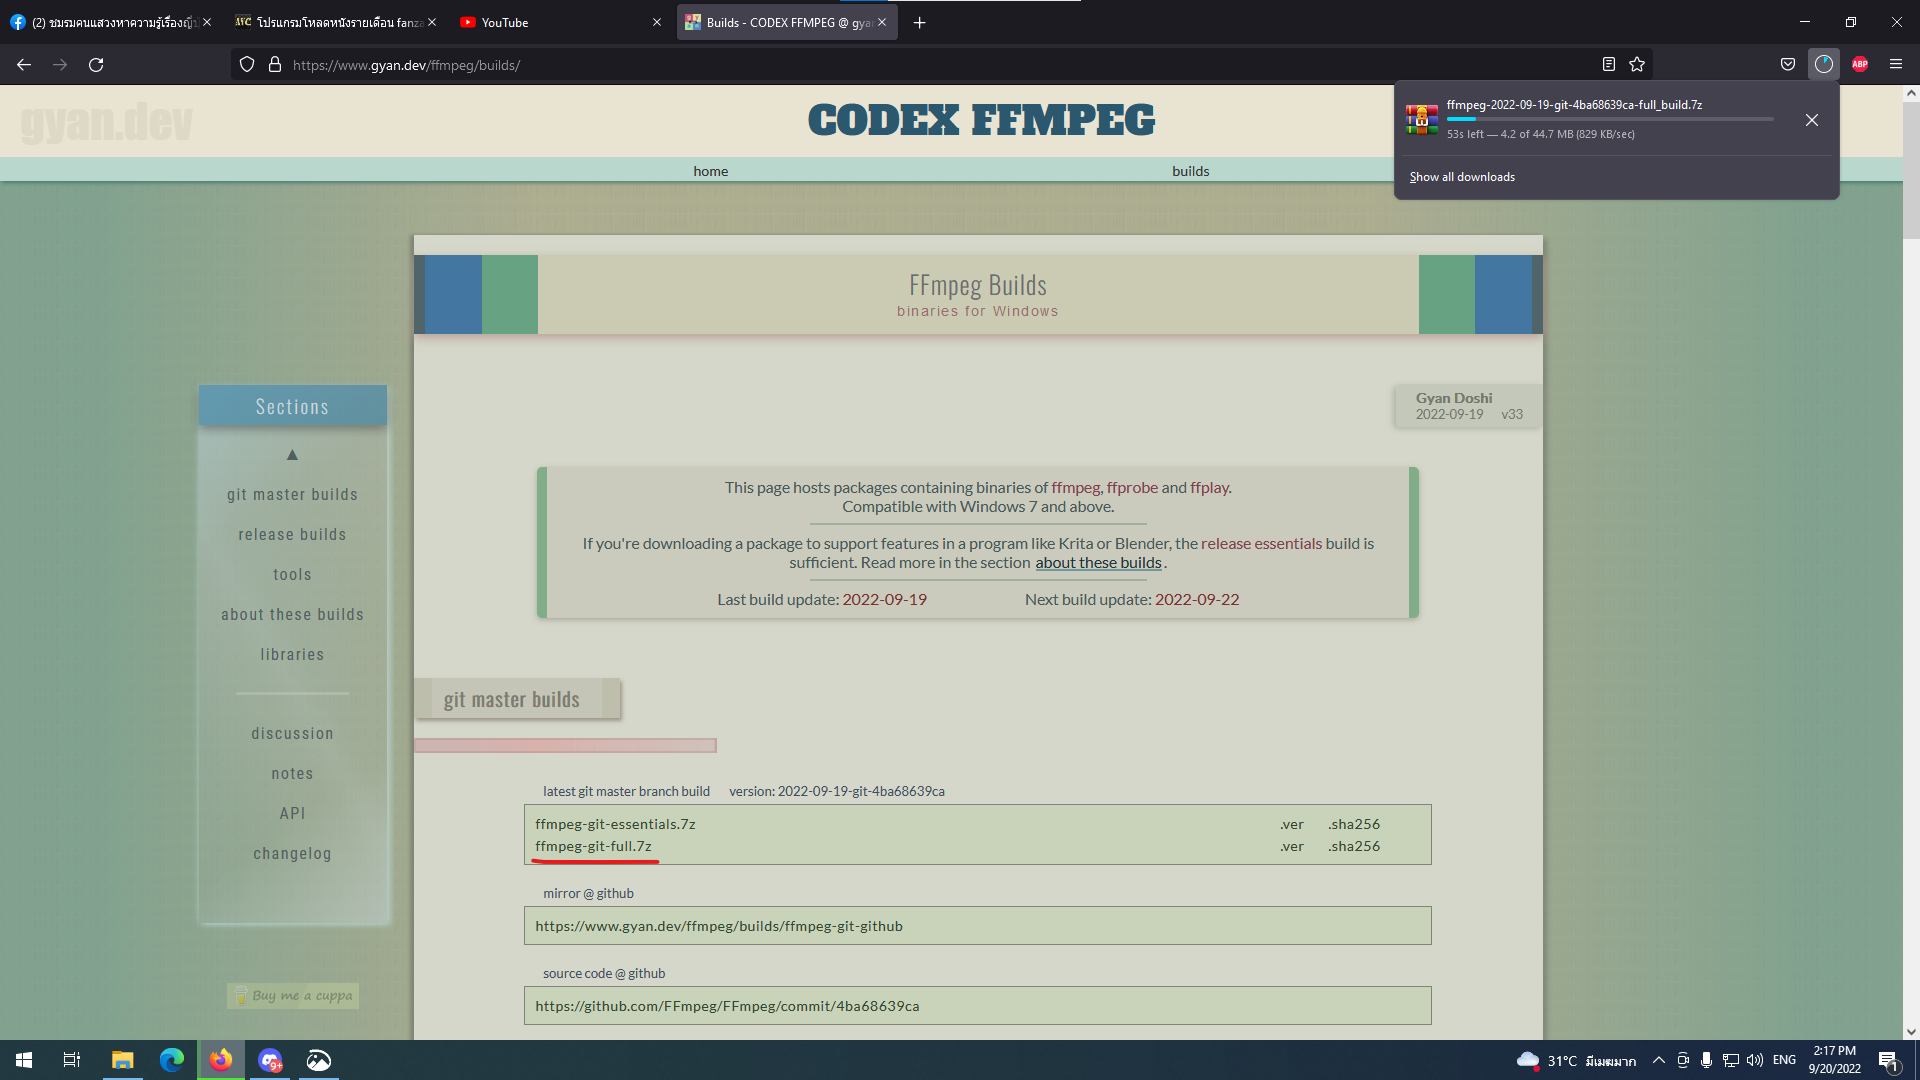This screenshot has width=1920, height=1080.
Task: Click Show all downloads
Action: 1462,177
